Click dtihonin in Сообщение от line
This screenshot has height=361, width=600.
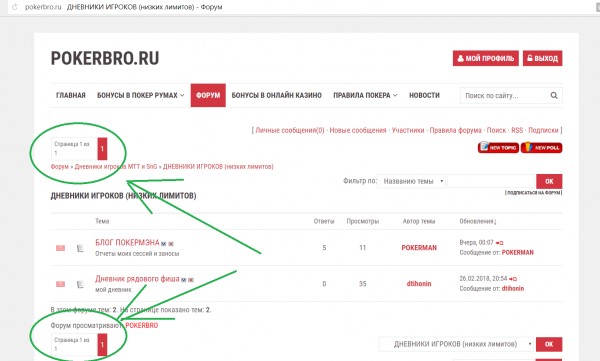point(513,289)
